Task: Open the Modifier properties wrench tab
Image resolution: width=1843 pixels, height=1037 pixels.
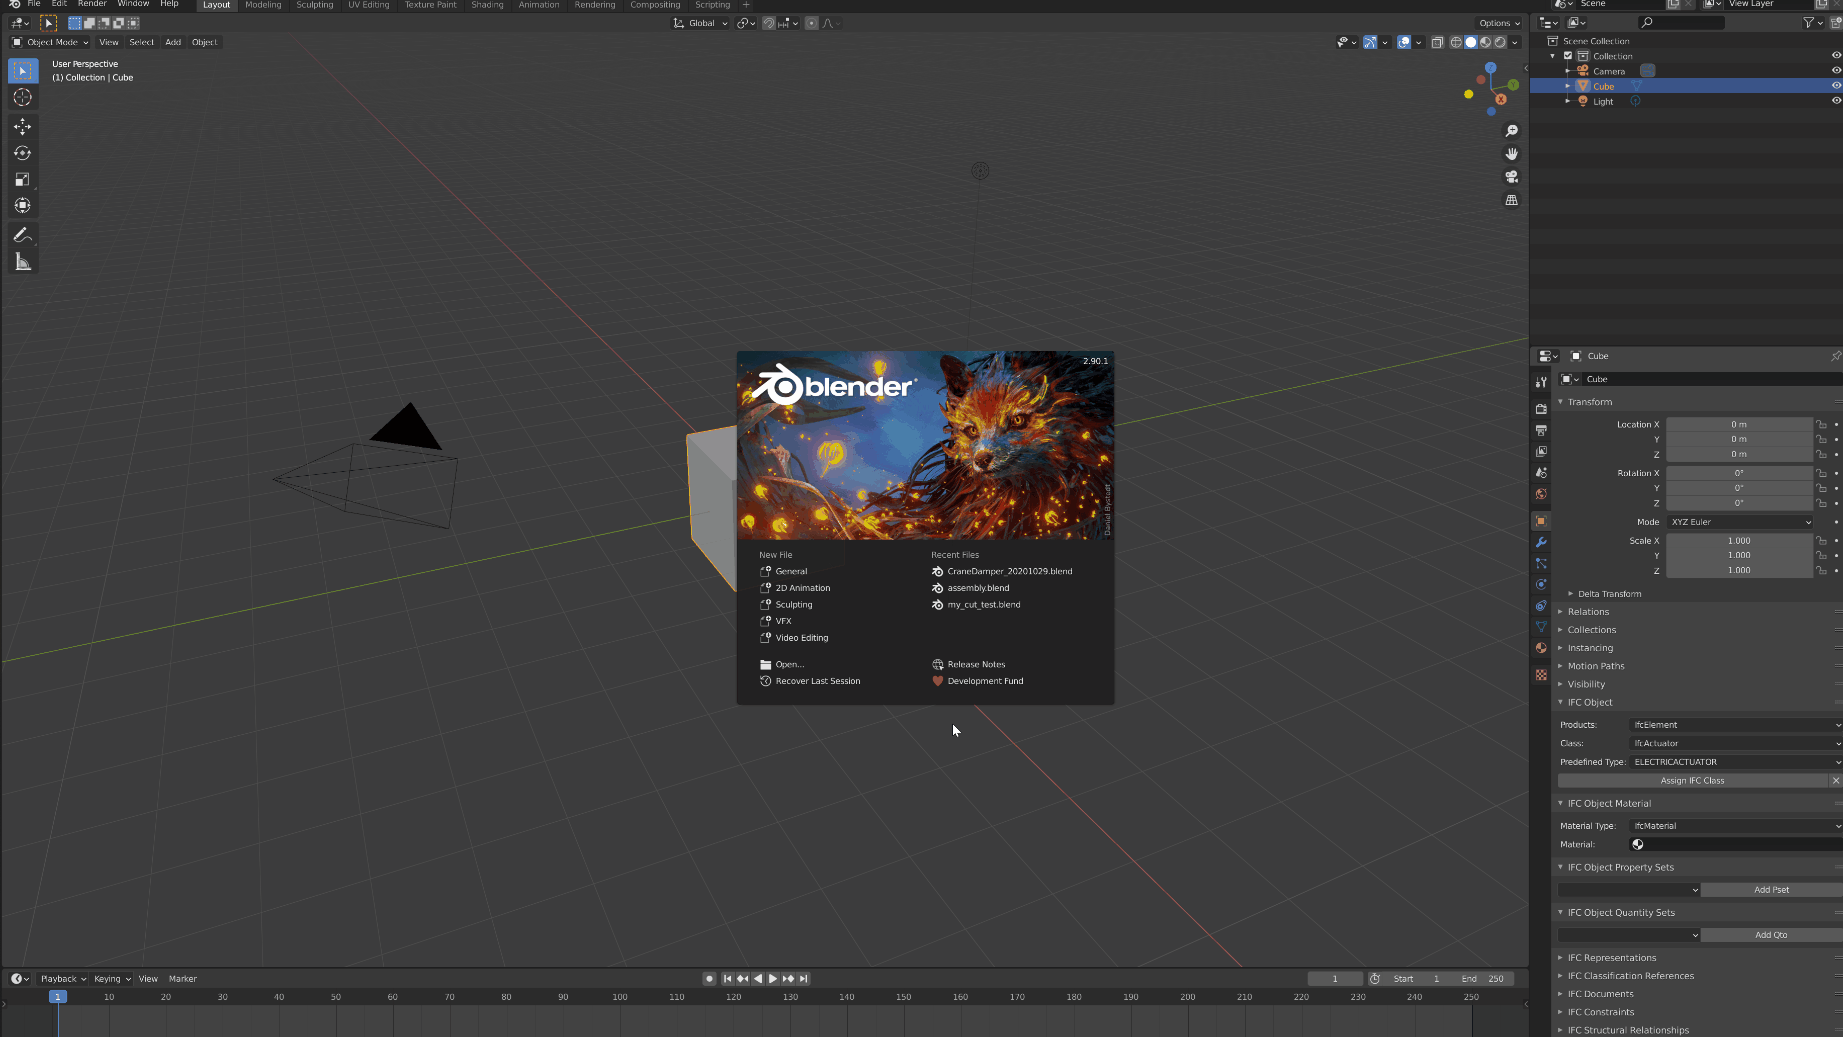Action: pos(1541,542)
